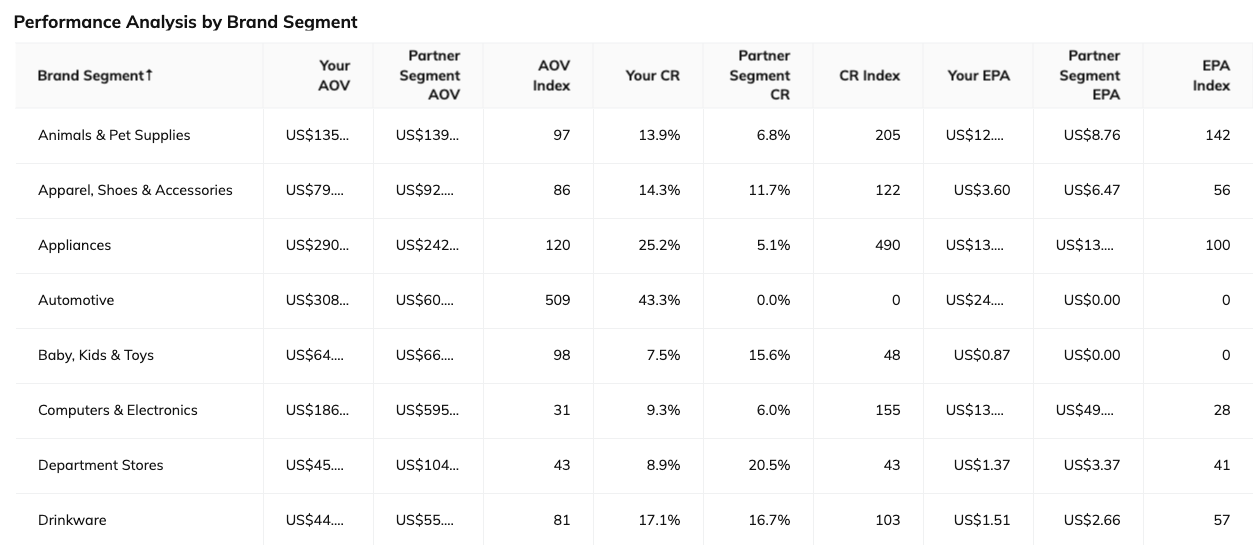
Task: Click Appliances CR Index value 490
Action: [887, 245]
